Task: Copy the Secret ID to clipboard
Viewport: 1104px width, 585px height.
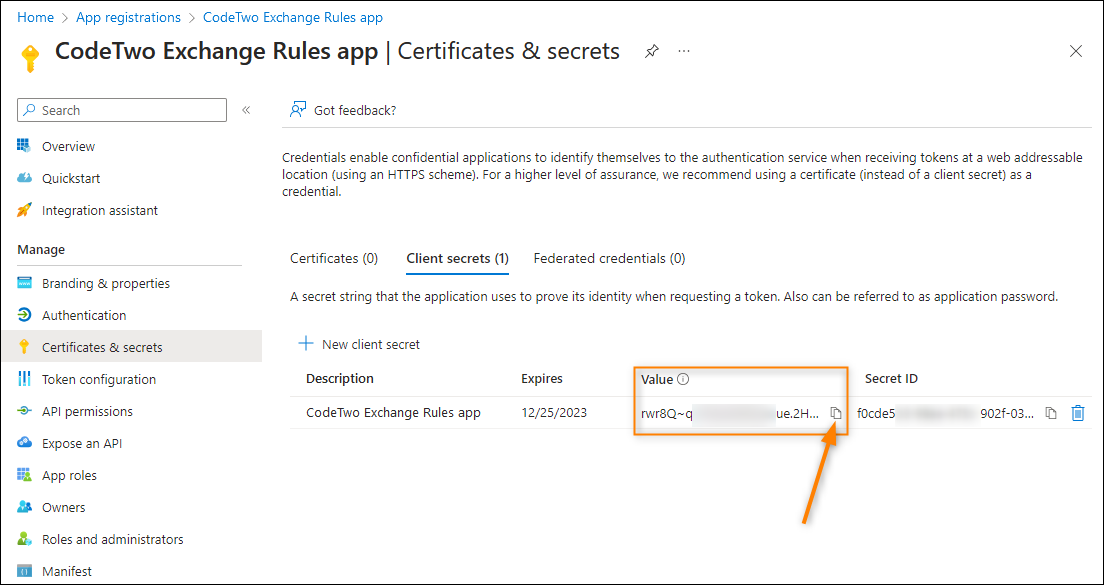Action: click(1050, 413)
